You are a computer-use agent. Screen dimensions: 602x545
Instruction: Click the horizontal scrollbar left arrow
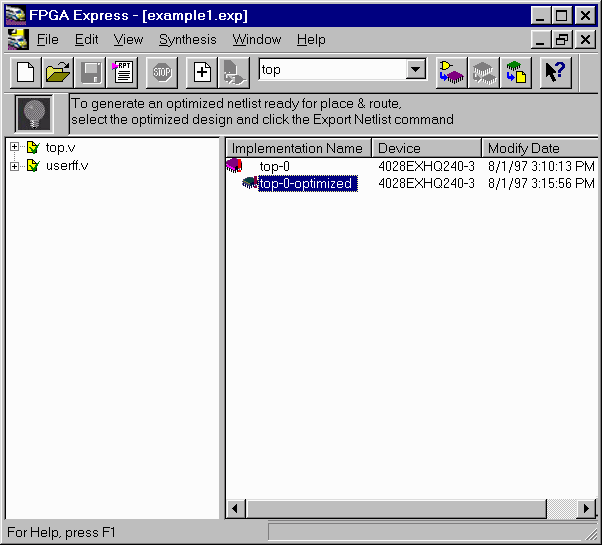(x=235, y=509)
